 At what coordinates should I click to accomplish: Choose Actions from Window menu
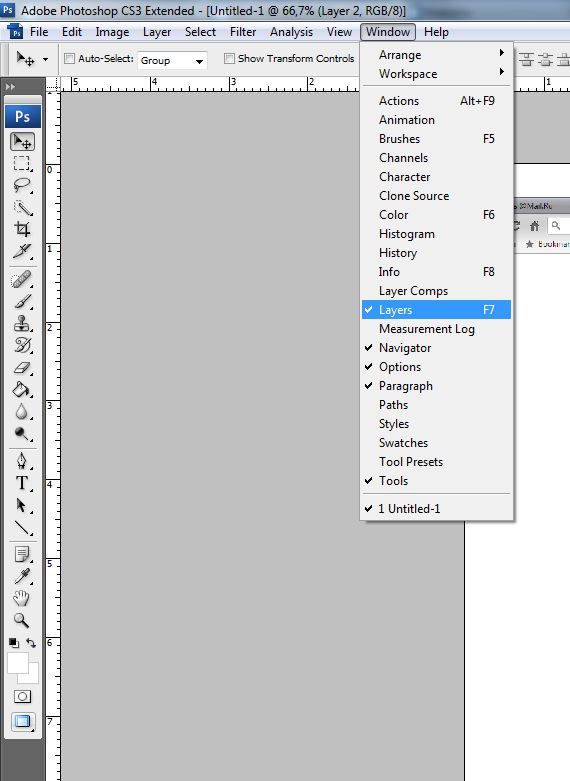[436, 101]
